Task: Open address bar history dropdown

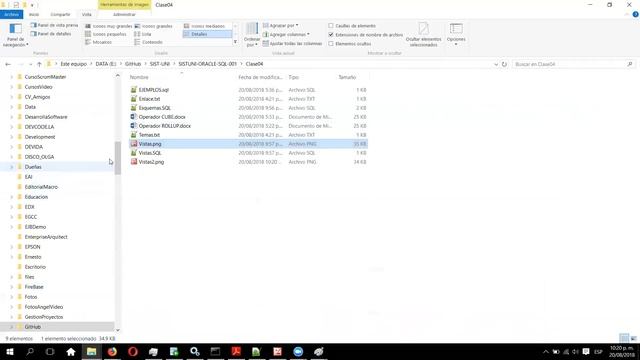Action: 496,64
